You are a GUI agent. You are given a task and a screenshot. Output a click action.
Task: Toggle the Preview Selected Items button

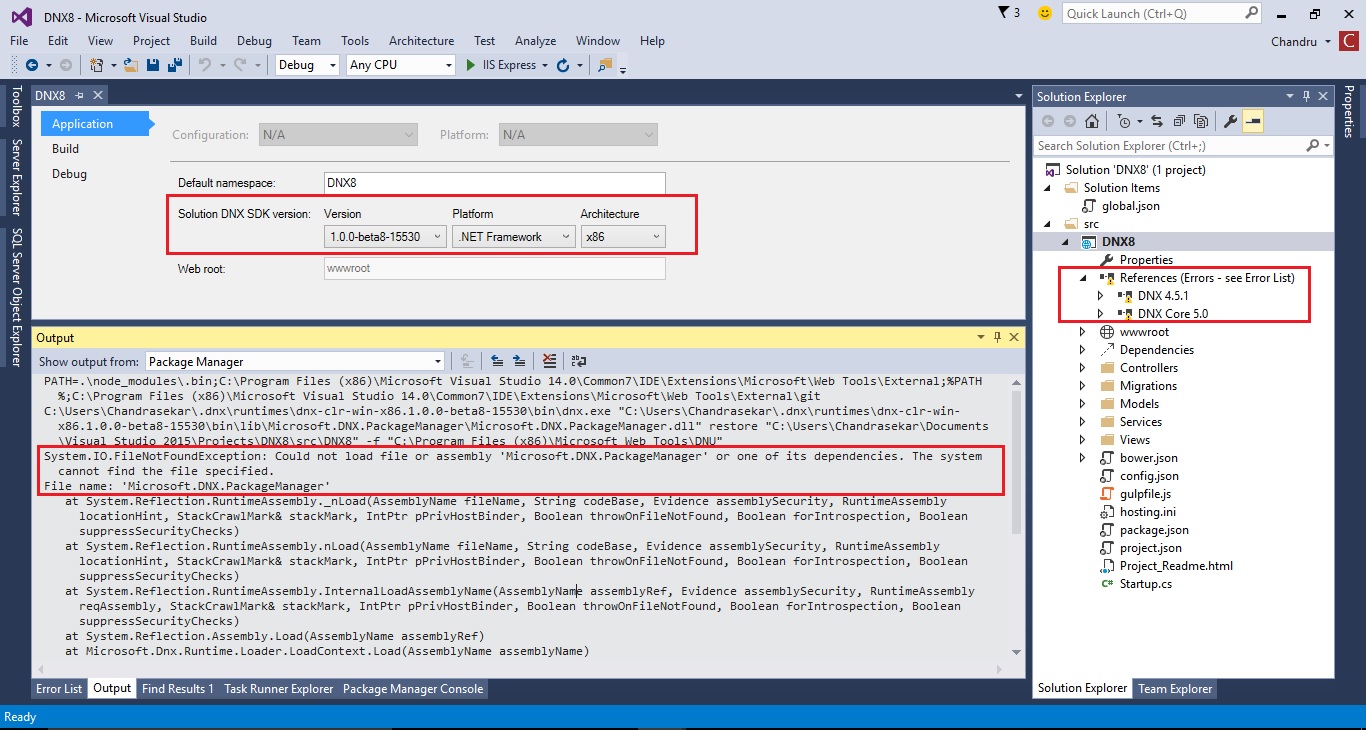tap(1253, 121)
